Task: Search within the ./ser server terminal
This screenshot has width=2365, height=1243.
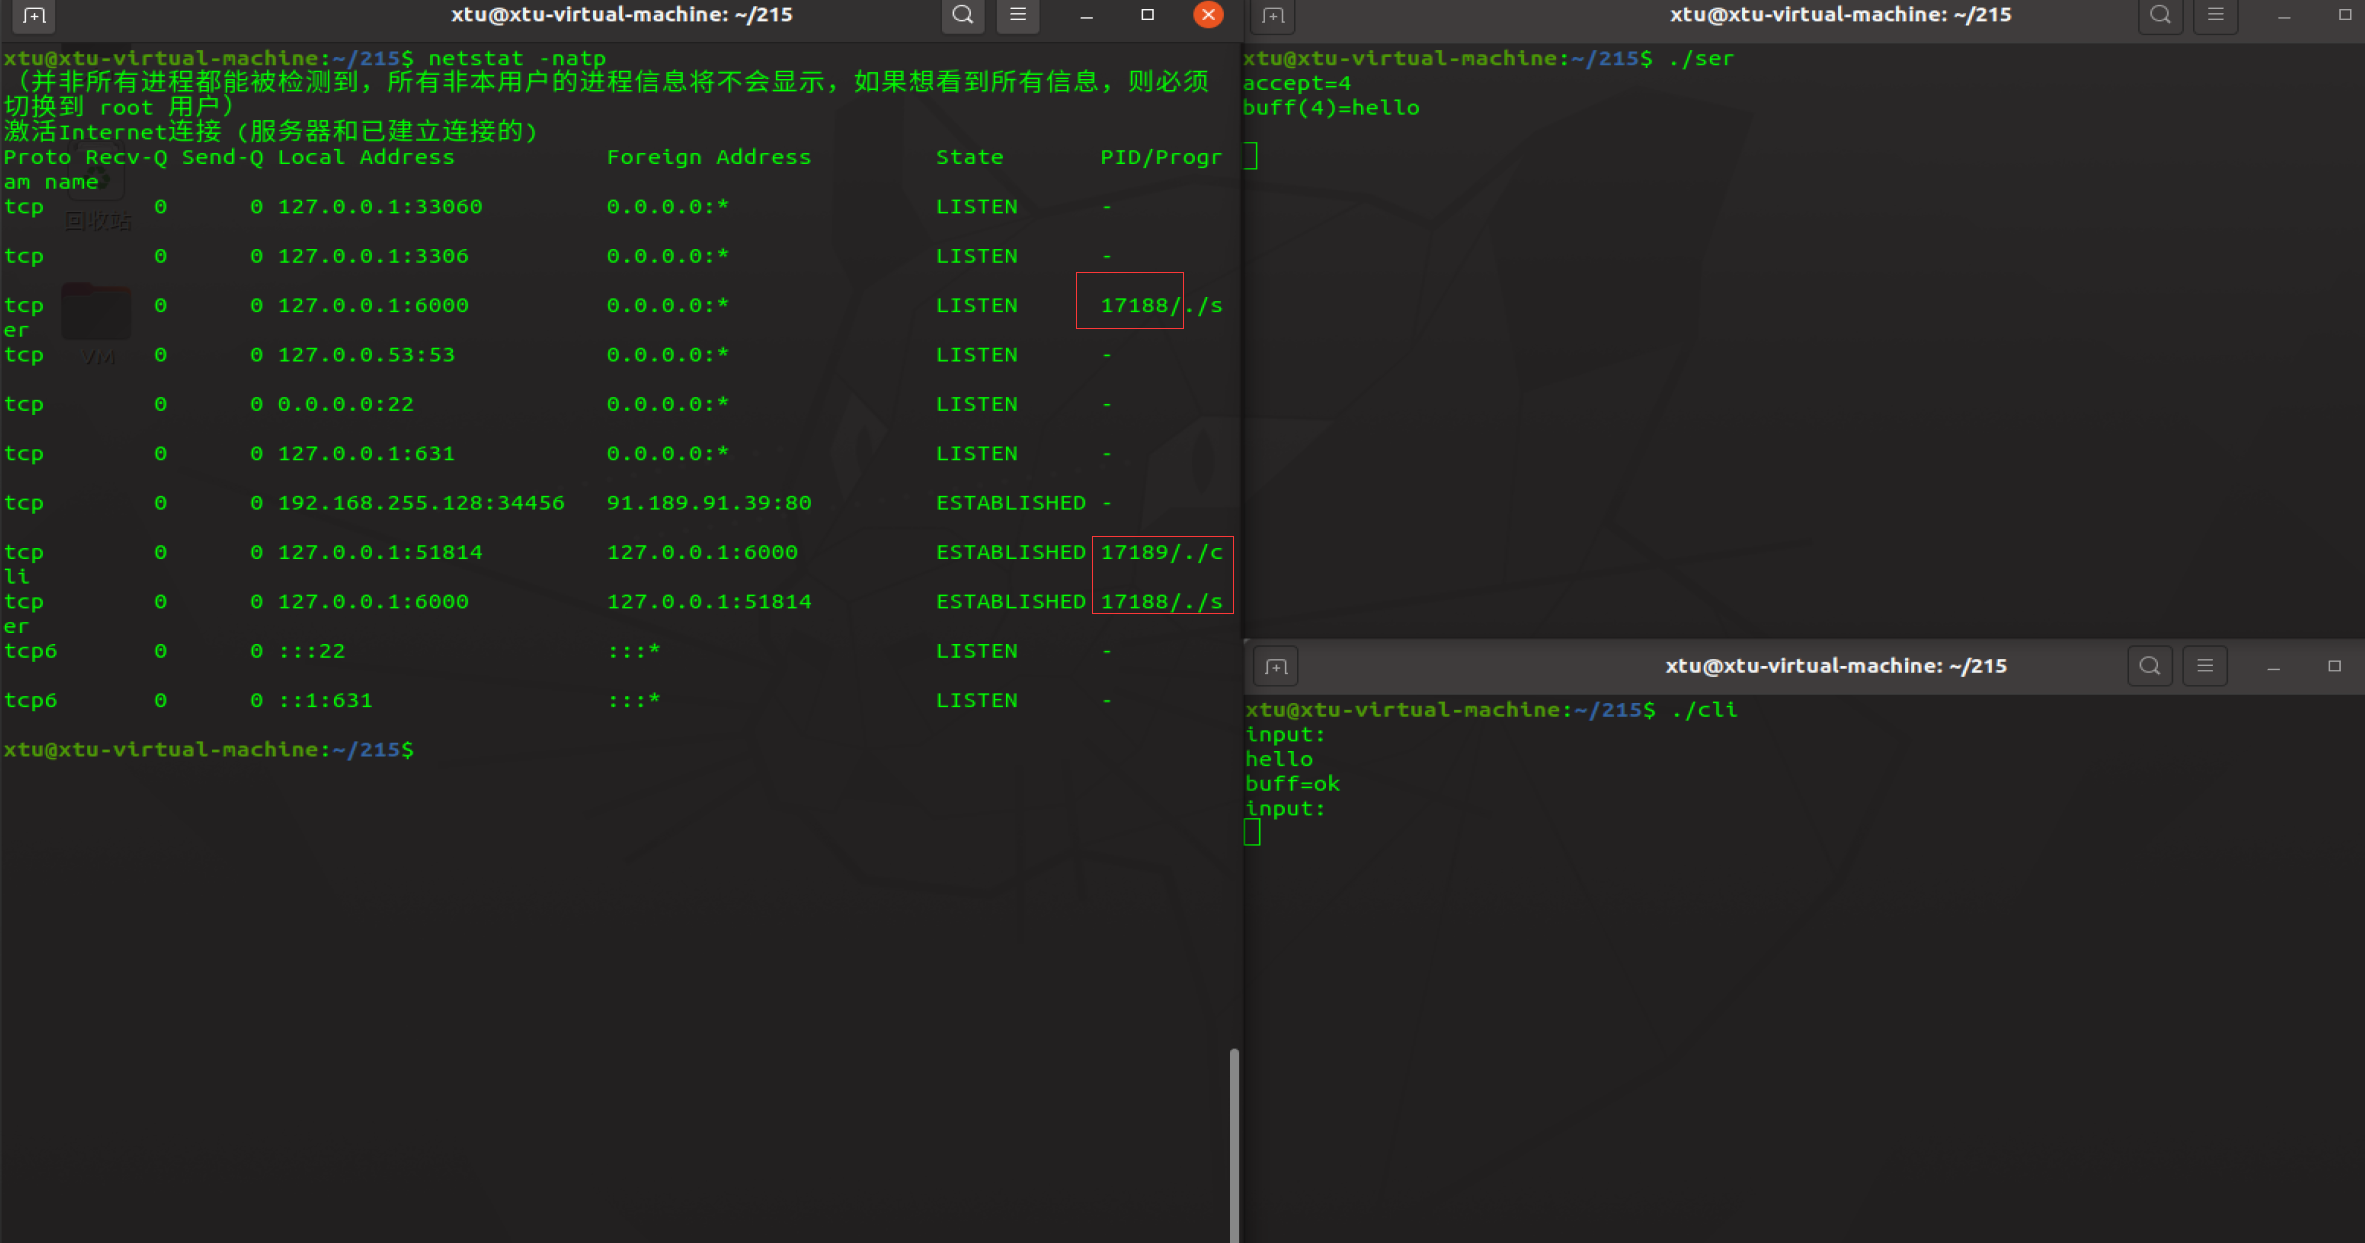Action: (x=2160, y=15)
